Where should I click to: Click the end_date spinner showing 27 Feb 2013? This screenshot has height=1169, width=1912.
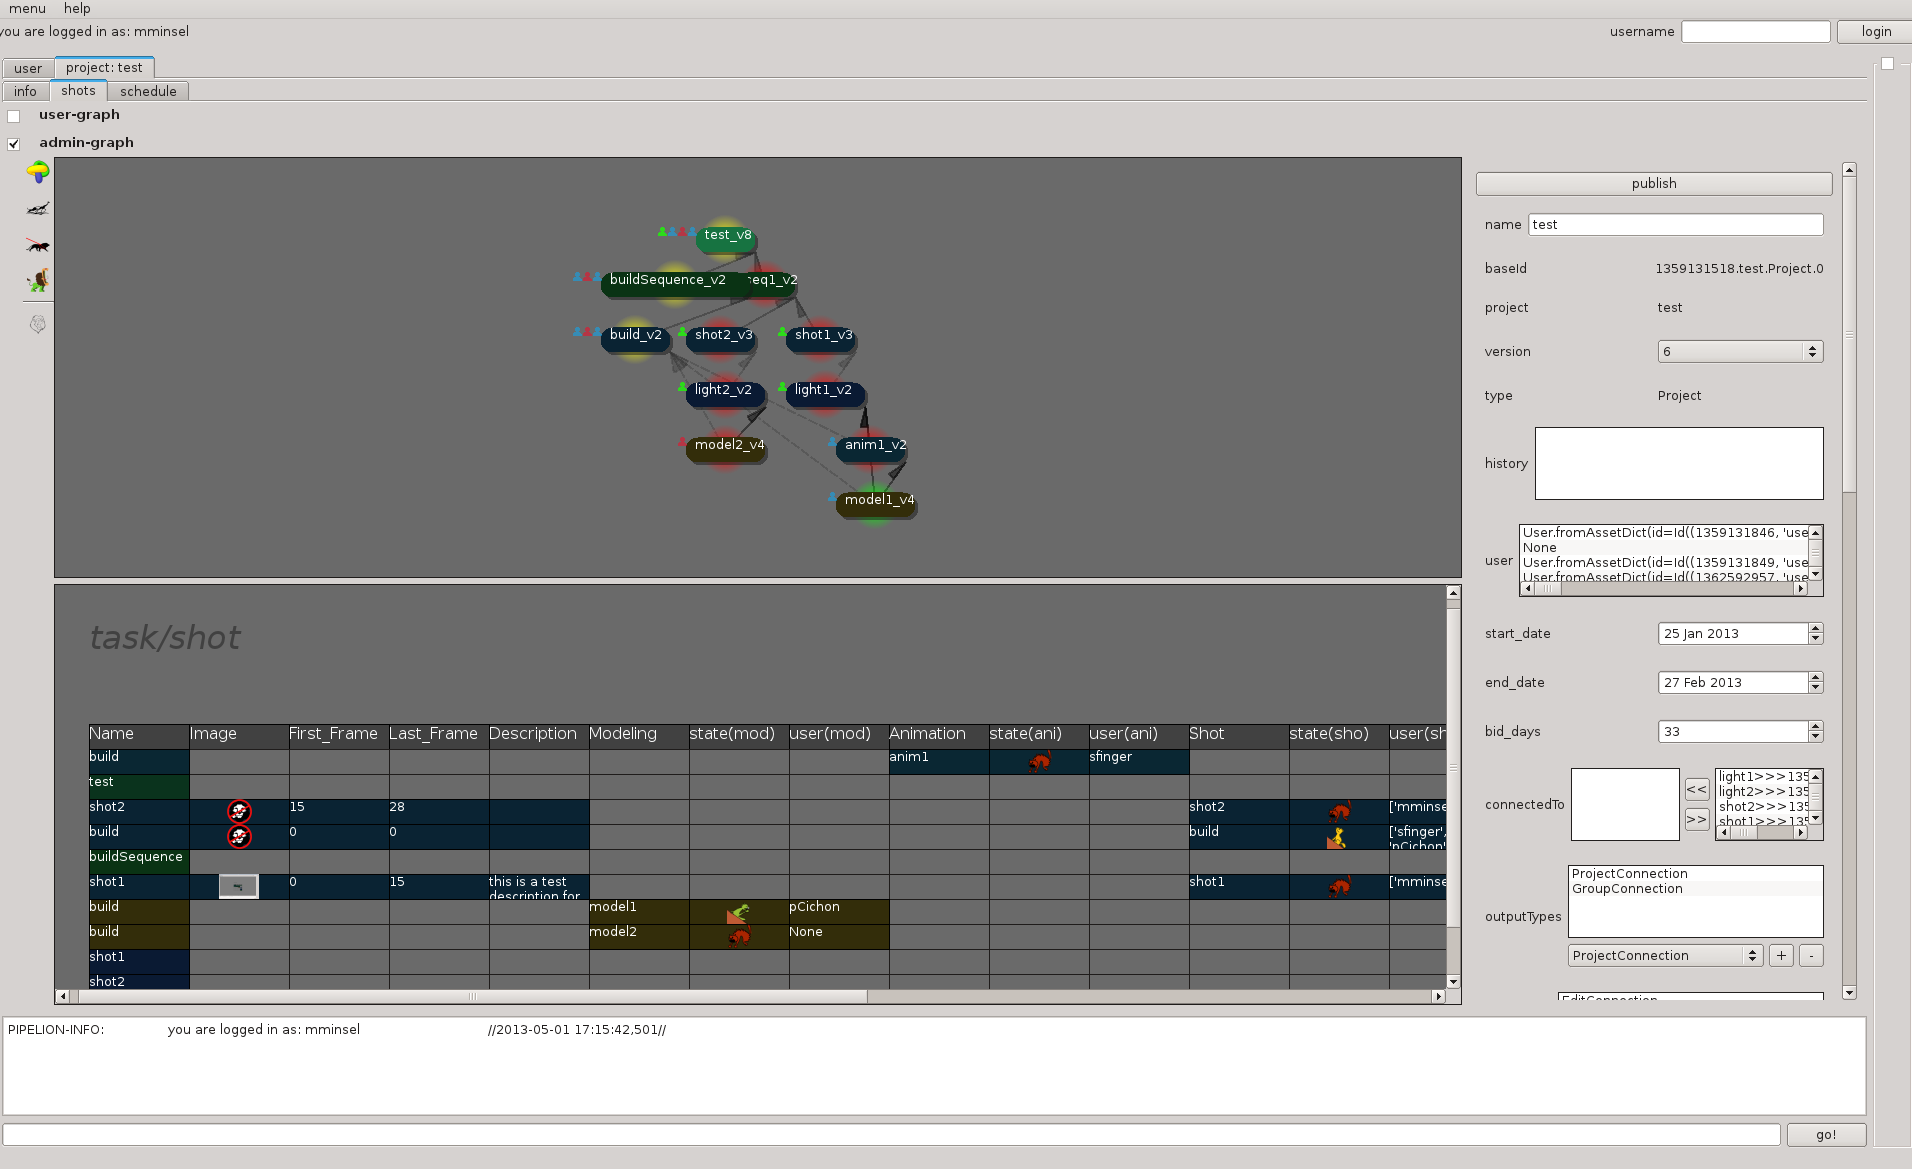pos(1740,683)
